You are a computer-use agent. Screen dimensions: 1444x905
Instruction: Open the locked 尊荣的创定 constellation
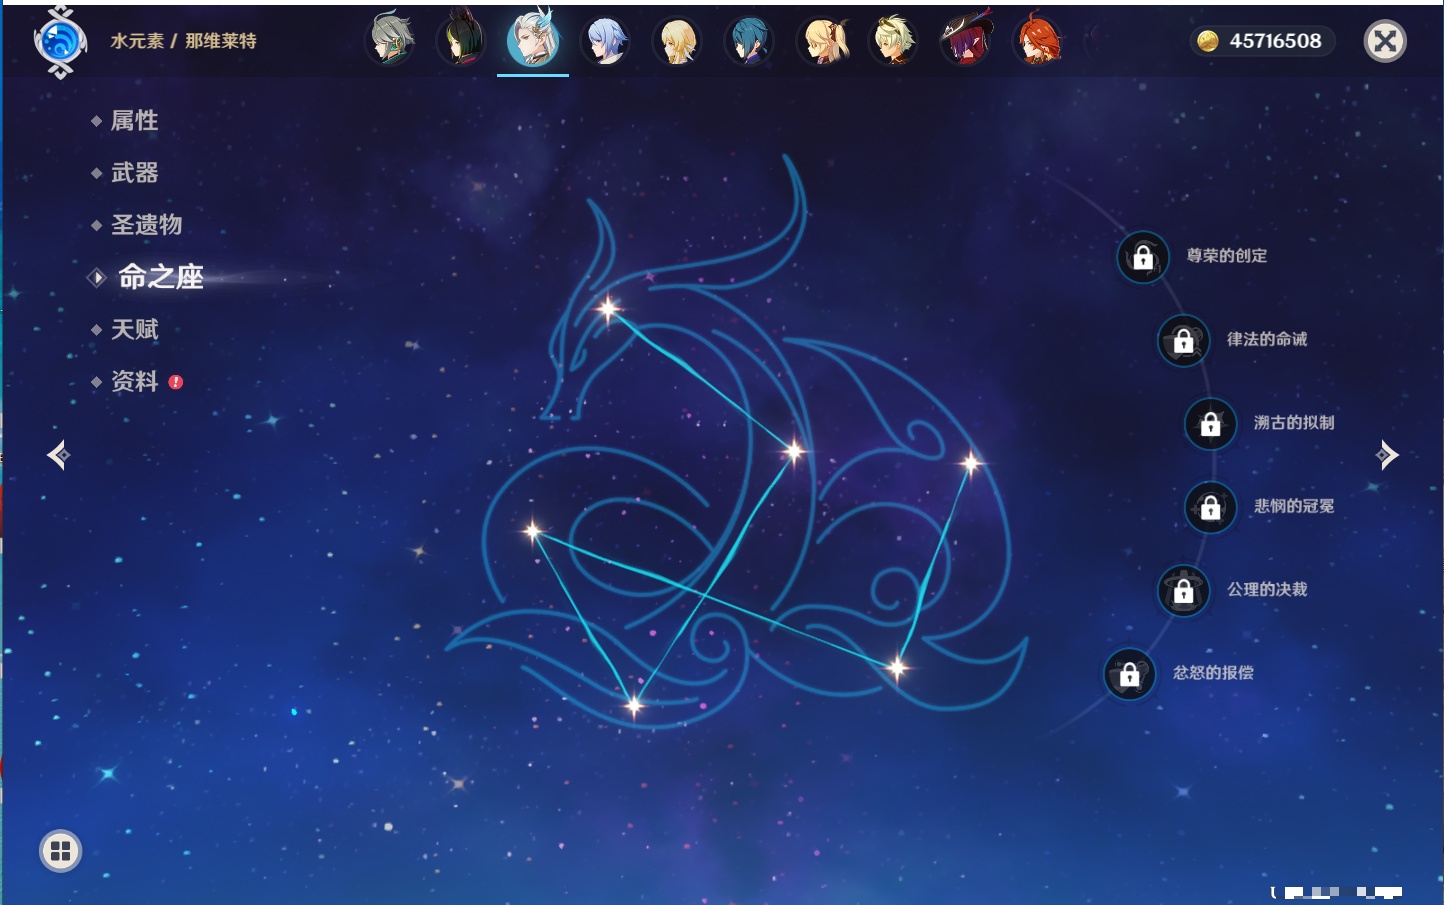pyautogui.click(x=1143, y=257)
